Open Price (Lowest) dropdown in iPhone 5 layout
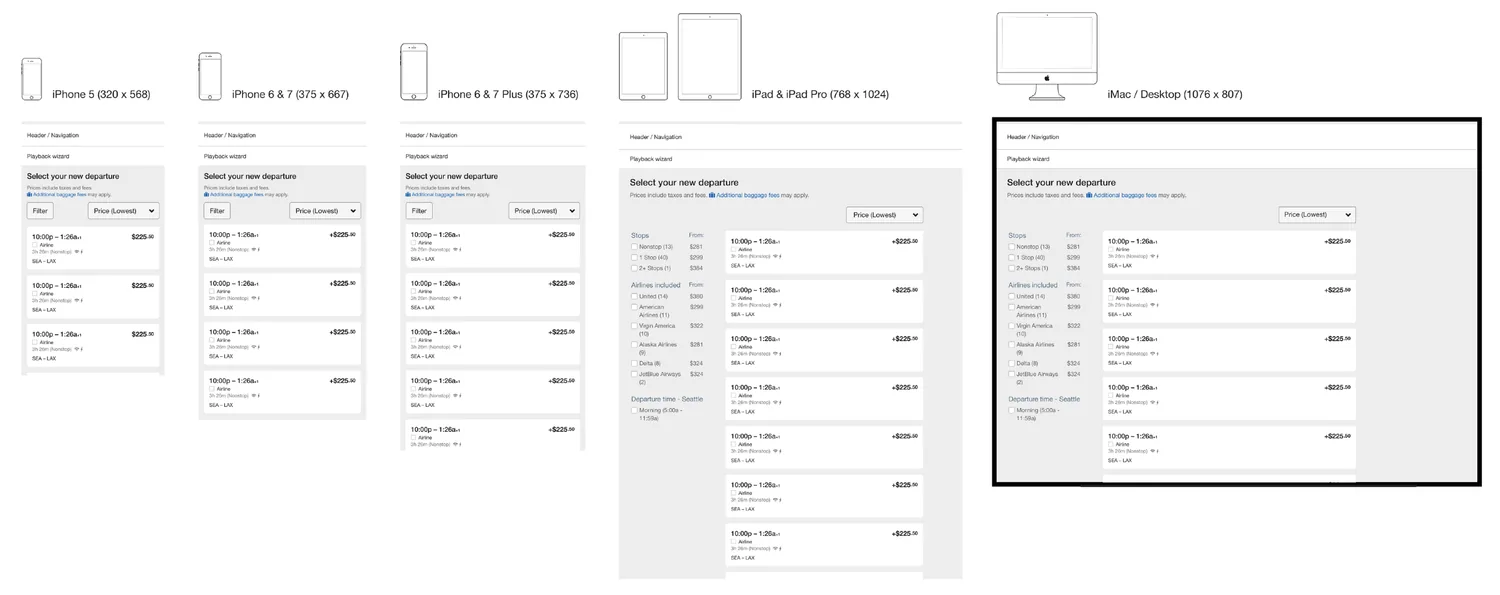 [x=124, y=211]
